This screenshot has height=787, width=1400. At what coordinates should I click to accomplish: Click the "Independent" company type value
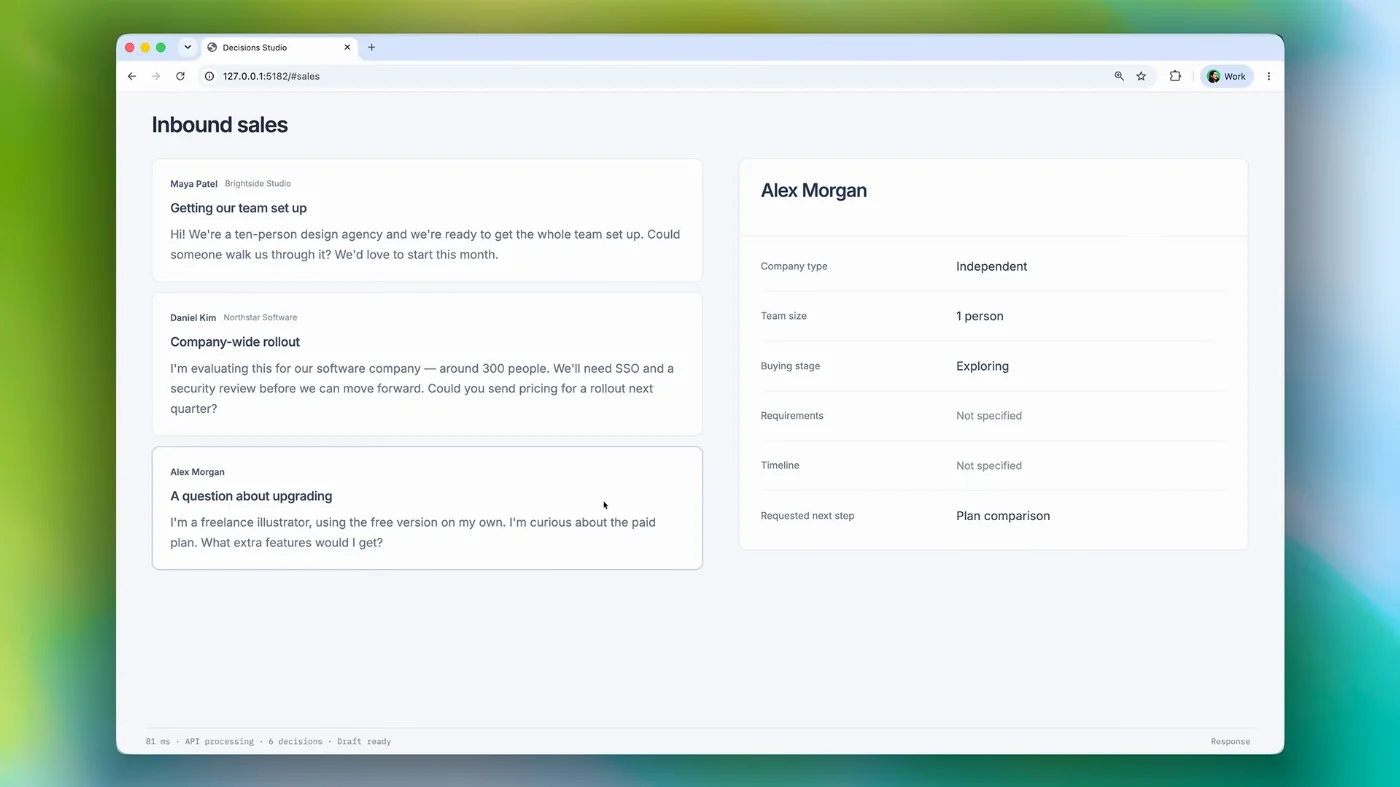pos(991,267)
